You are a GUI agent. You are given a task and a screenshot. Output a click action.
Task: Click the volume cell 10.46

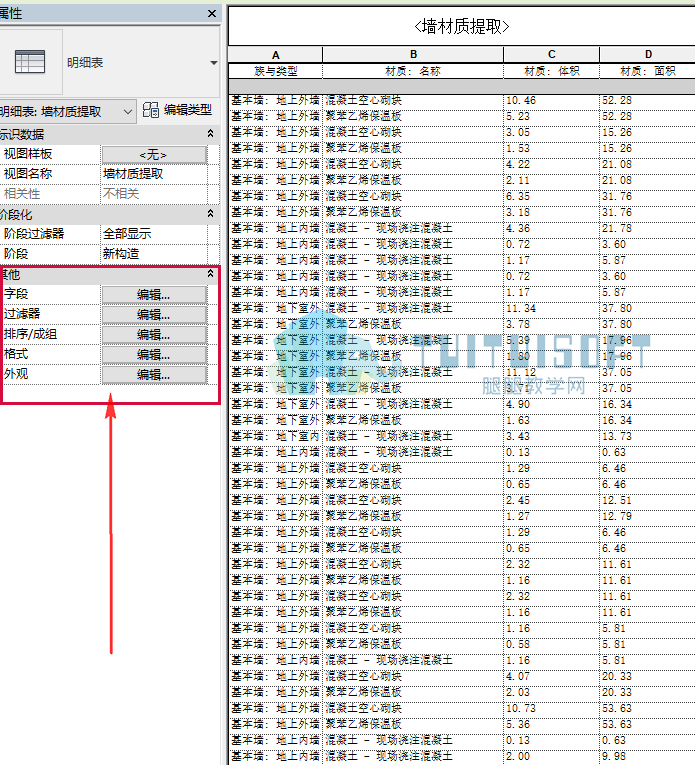click(552, 101)
